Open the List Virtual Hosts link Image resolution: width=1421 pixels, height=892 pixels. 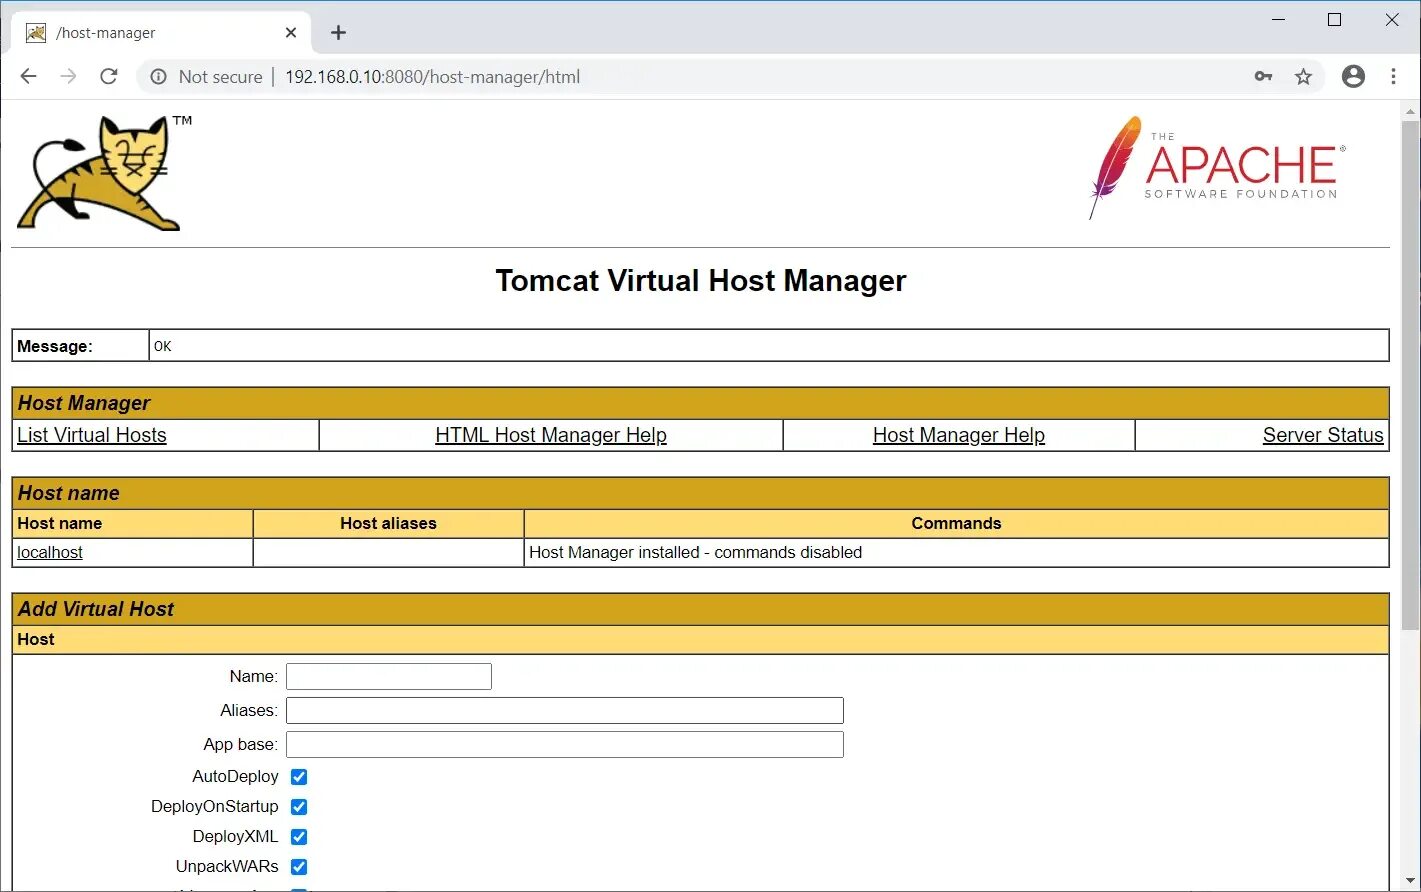(x=92, y=435)
